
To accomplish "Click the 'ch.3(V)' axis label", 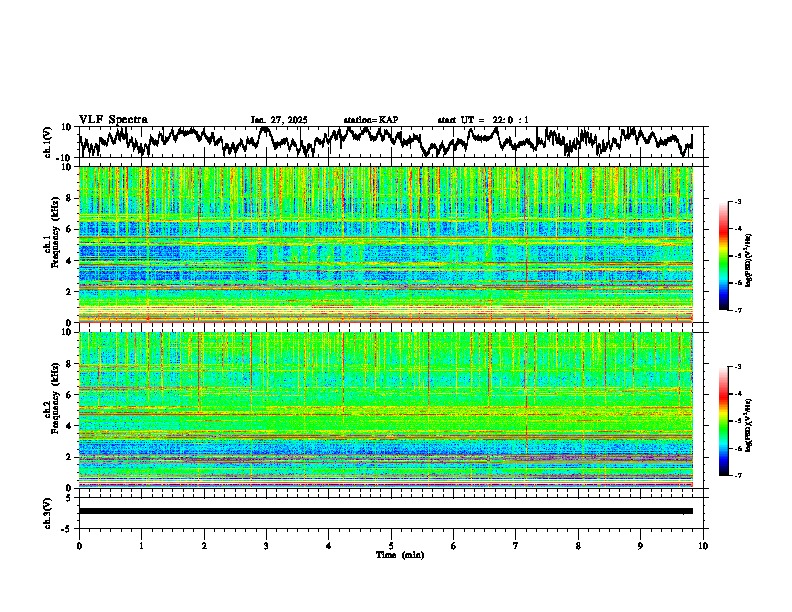I will [x=48, y=513].
